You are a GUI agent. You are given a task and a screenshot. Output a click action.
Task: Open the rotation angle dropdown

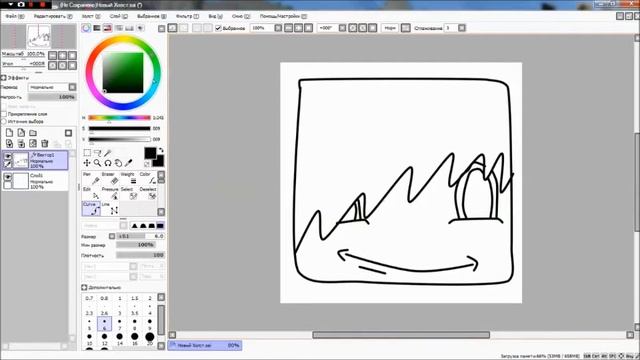point(342,28)
